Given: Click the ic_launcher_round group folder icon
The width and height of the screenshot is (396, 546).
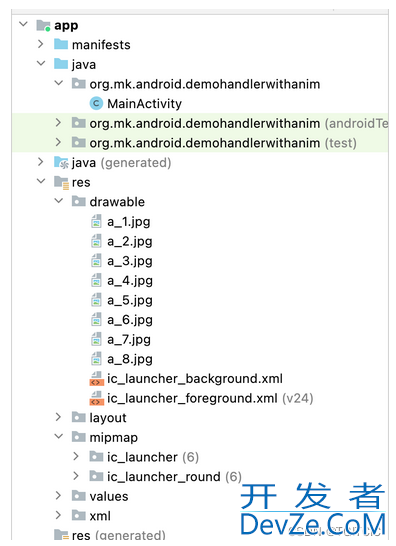Looking at the screenshot, I should 96,476.
